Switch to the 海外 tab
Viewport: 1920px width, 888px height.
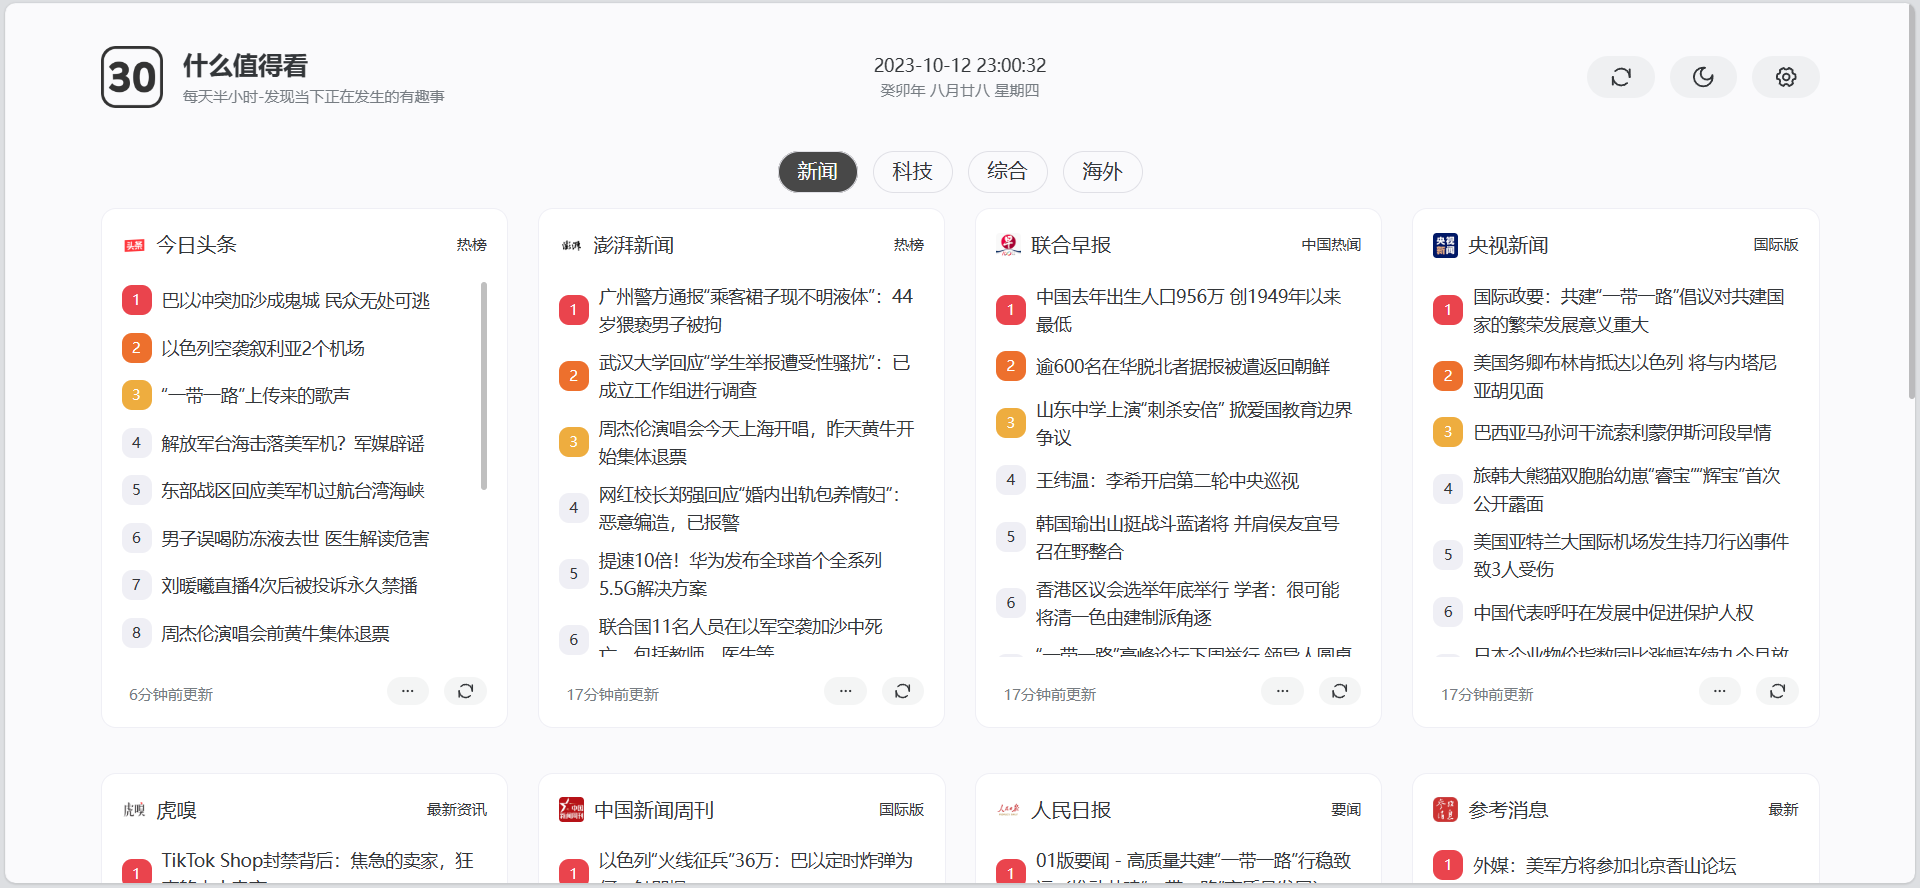[x=1102, y=172]
